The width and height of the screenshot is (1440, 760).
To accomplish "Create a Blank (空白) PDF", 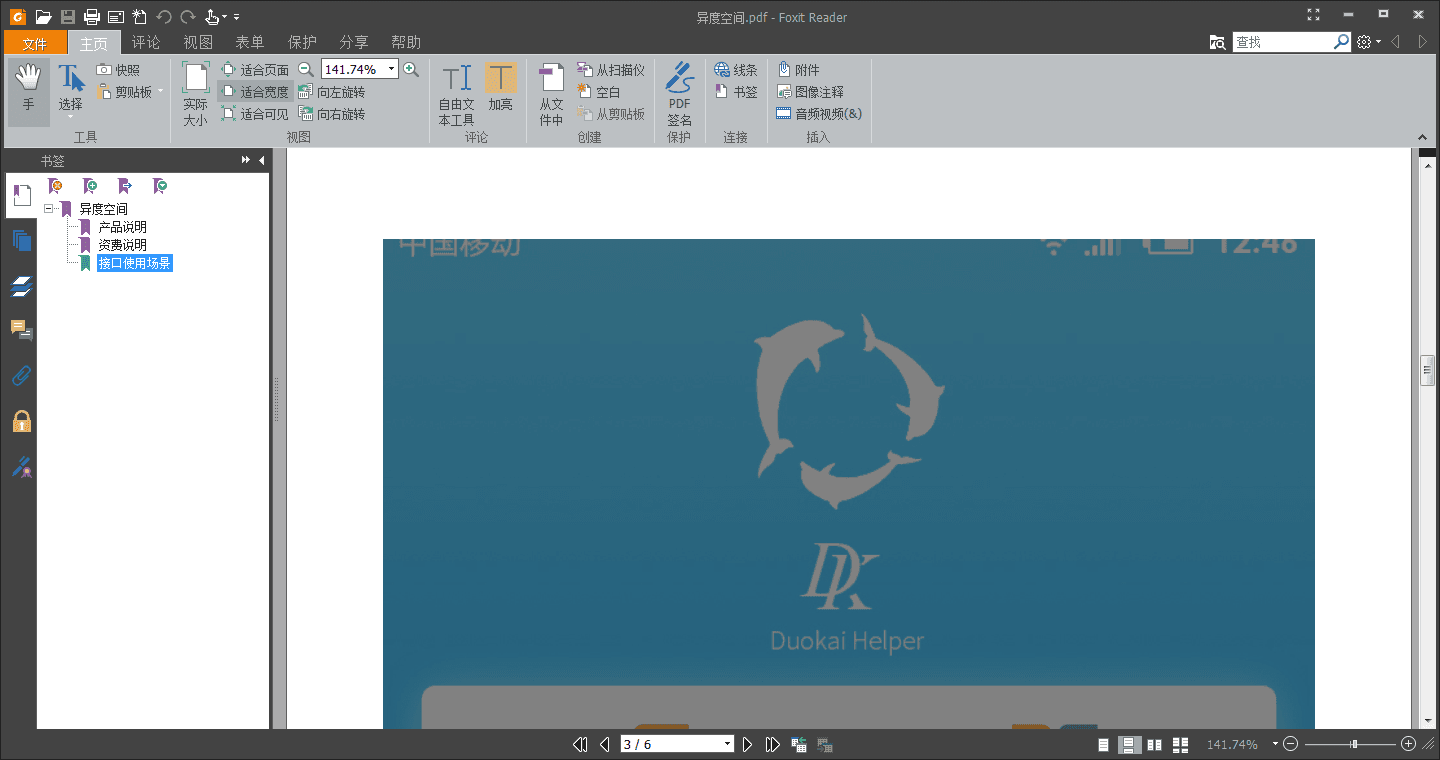I will [x=599, y=92].
